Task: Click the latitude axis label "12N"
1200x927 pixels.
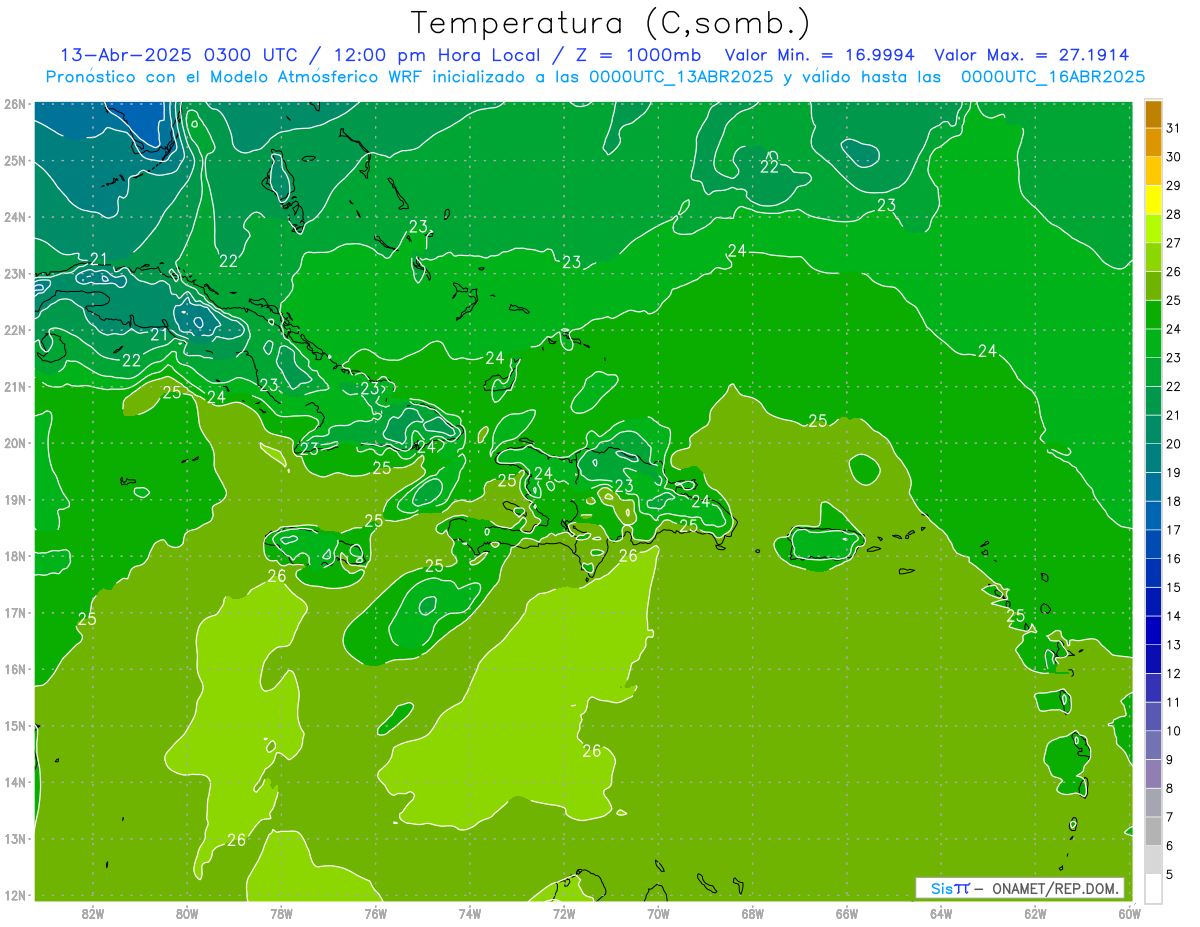Action: click(x=15, y=895)
